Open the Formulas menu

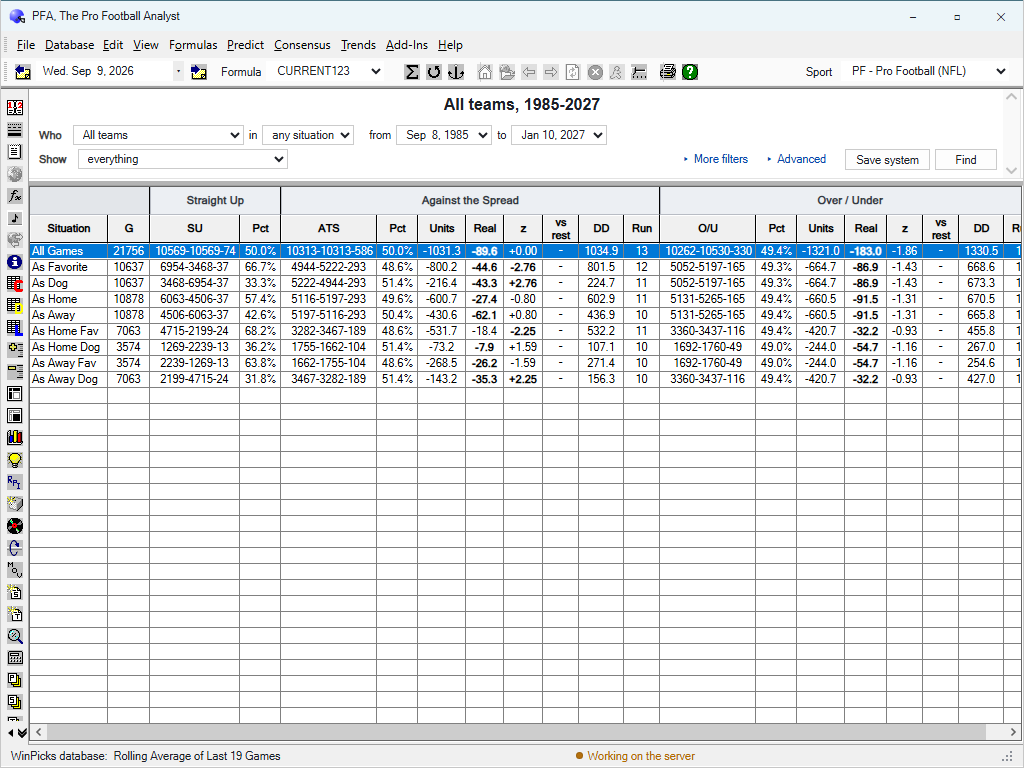[x=193, y=45]
